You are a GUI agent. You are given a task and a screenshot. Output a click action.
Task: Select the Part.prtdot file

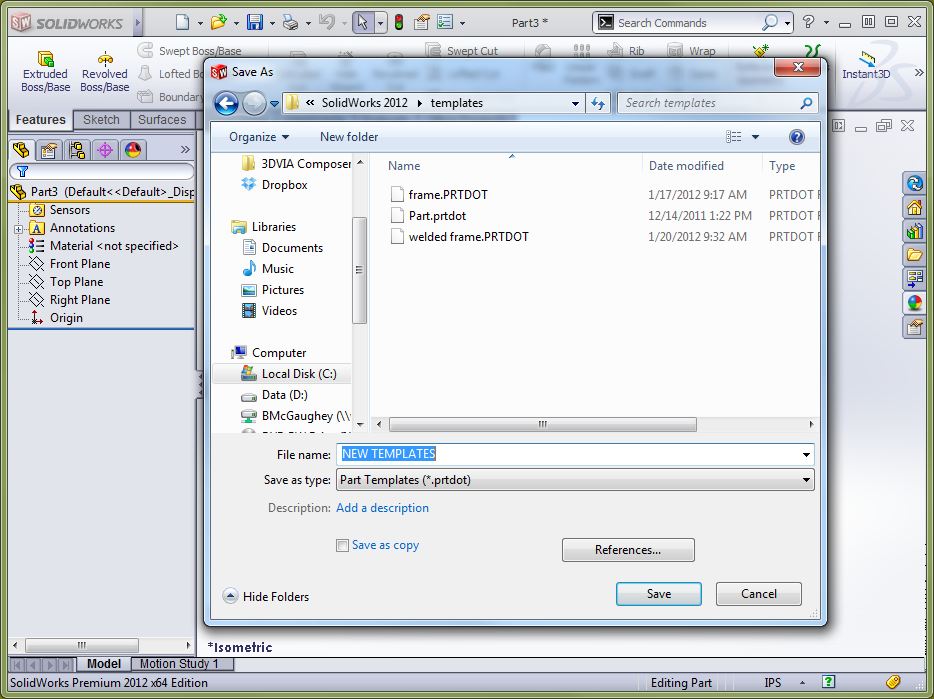437,216
